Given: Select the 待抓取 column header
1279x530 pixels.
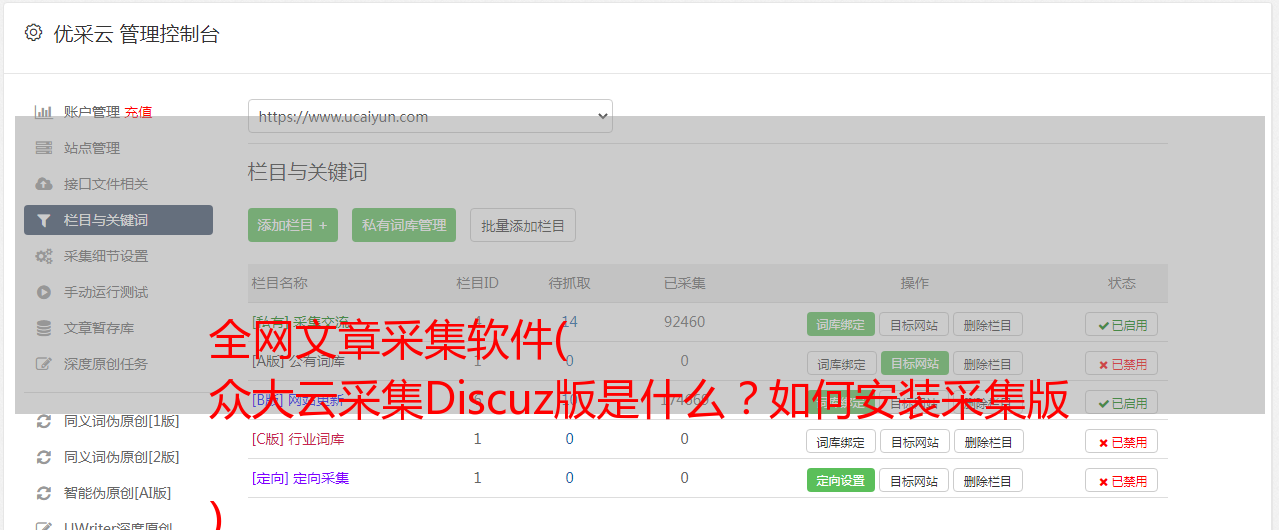Looking at the screenshot, I should [569, 283].
